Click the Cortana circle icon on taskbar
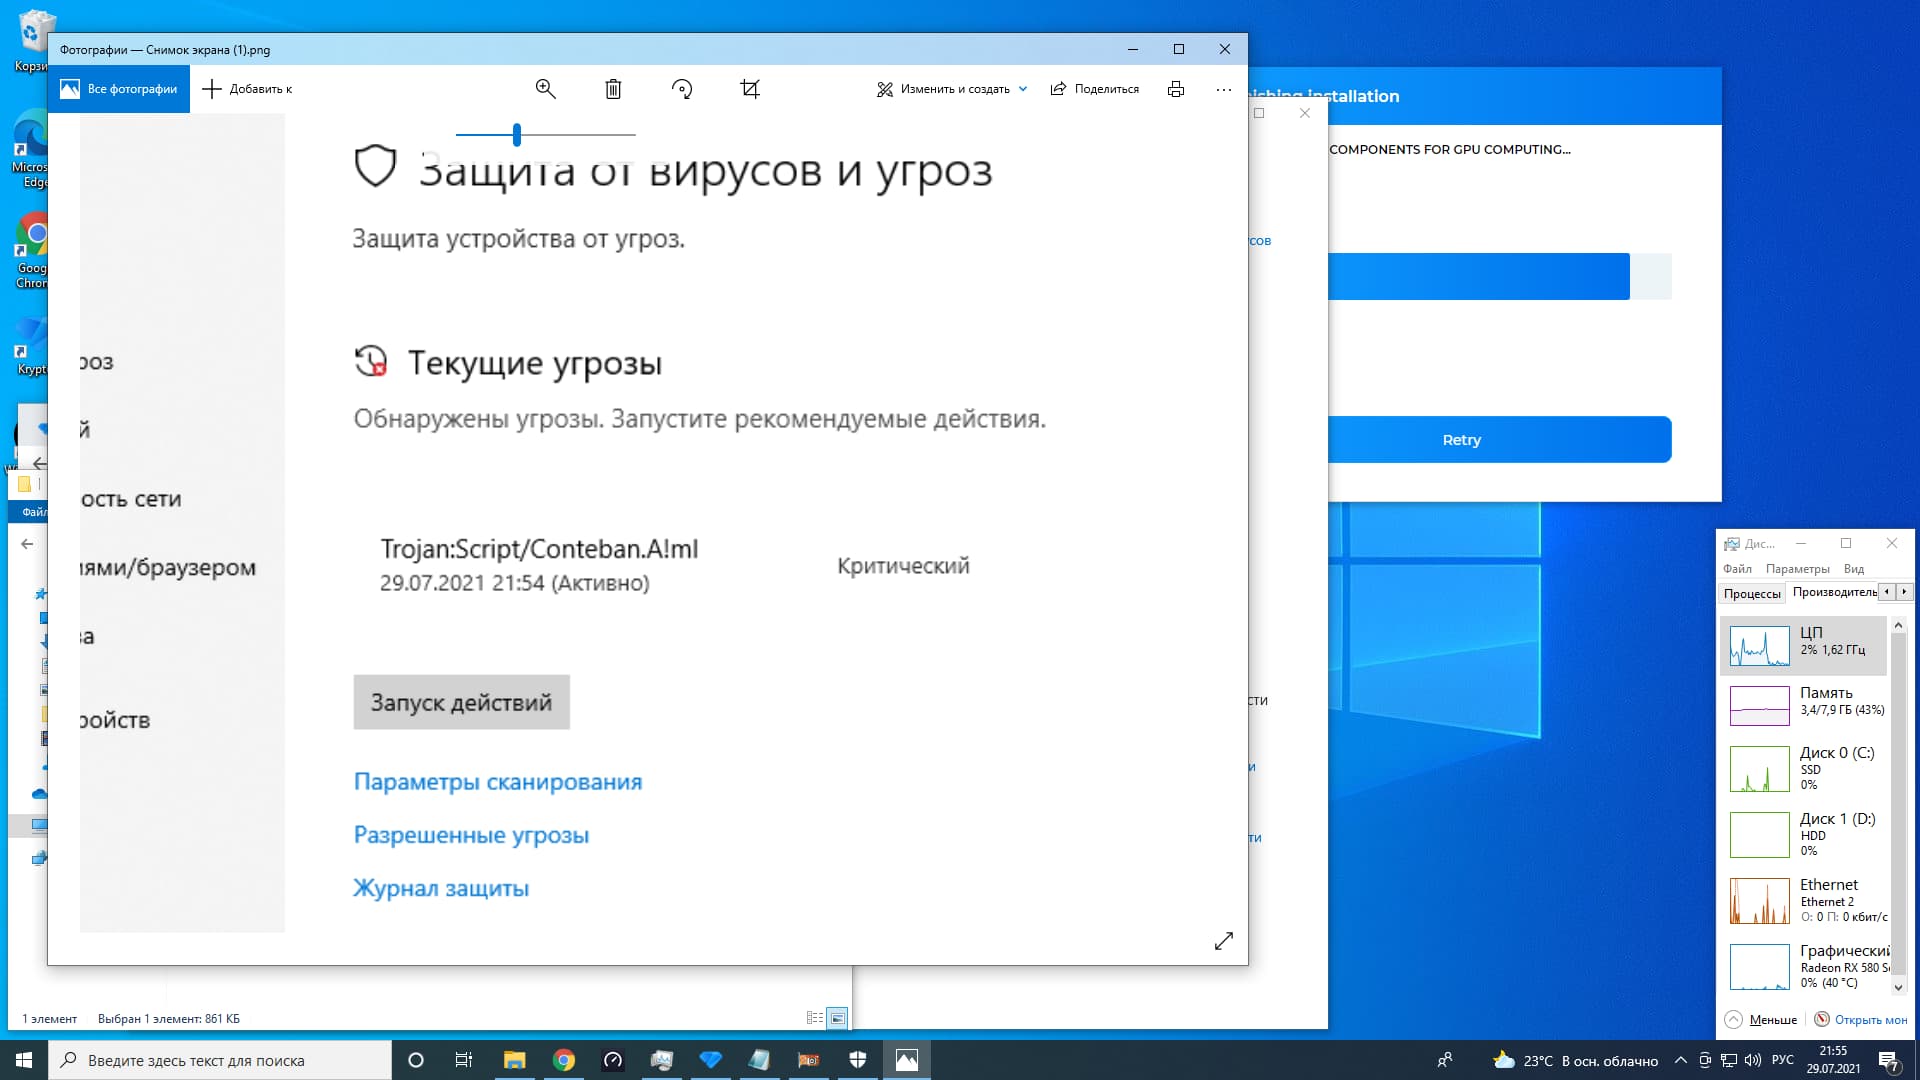1920x1080 pixels. 416,1060
